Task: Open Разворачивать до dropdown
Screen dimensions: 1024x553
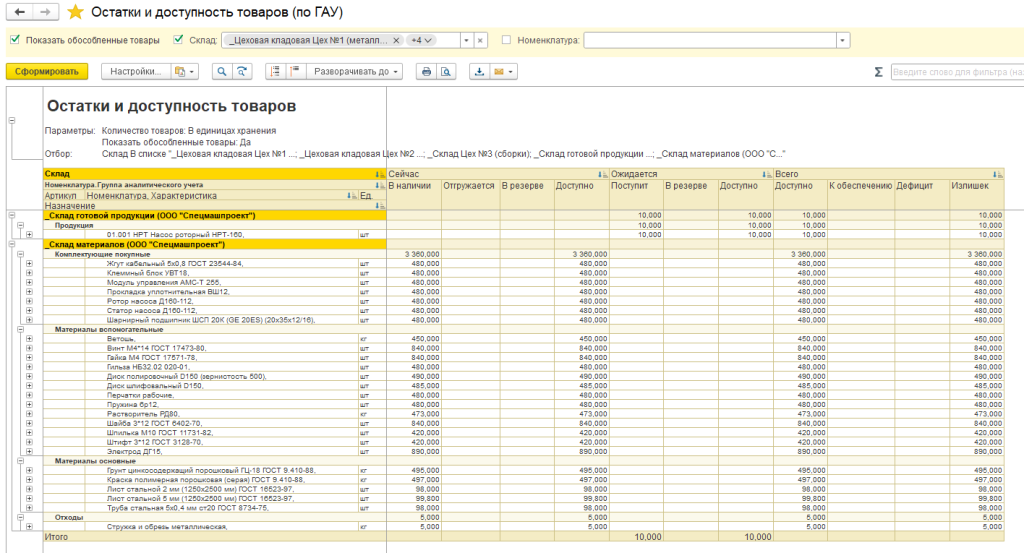Action: point(356,72)
